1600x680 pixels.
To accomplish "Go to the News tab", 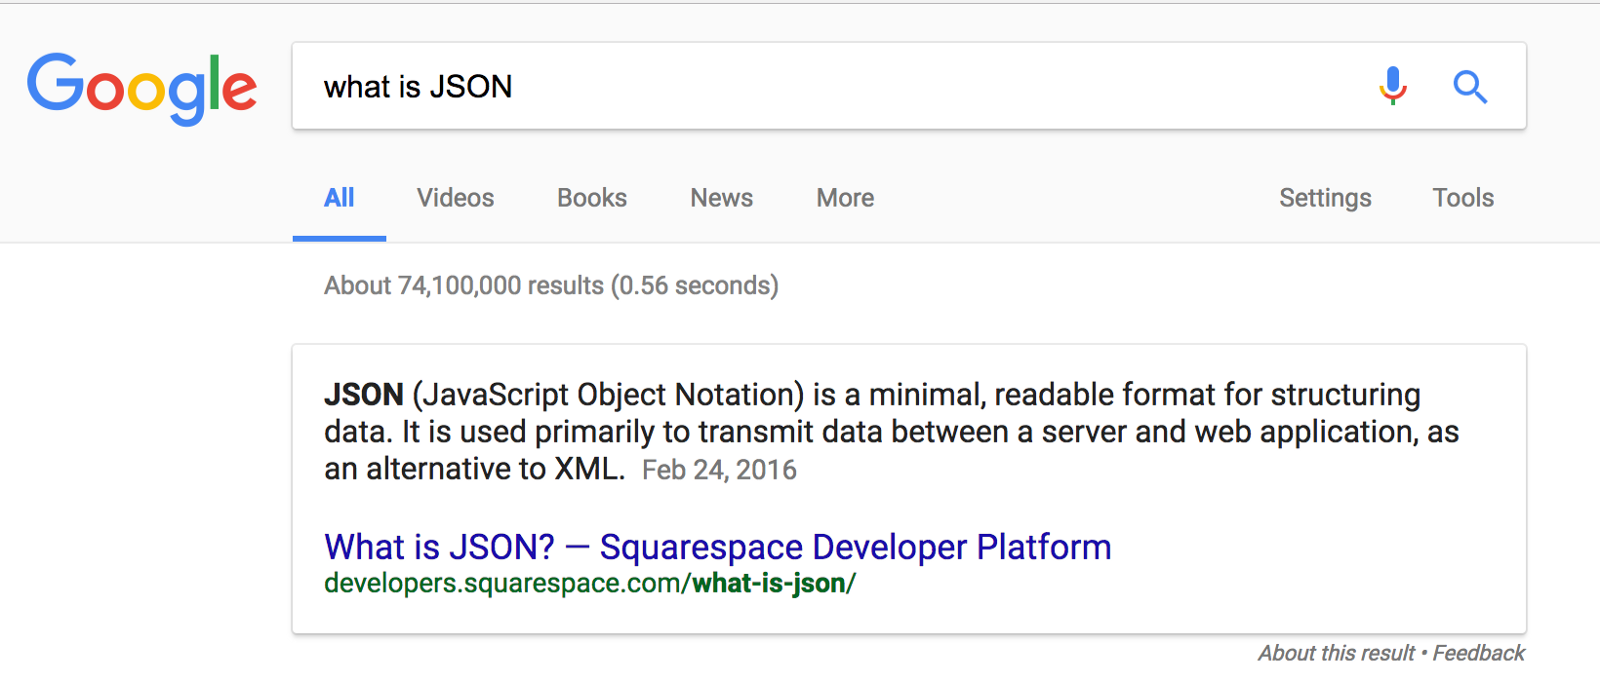I will coord(721,198).
